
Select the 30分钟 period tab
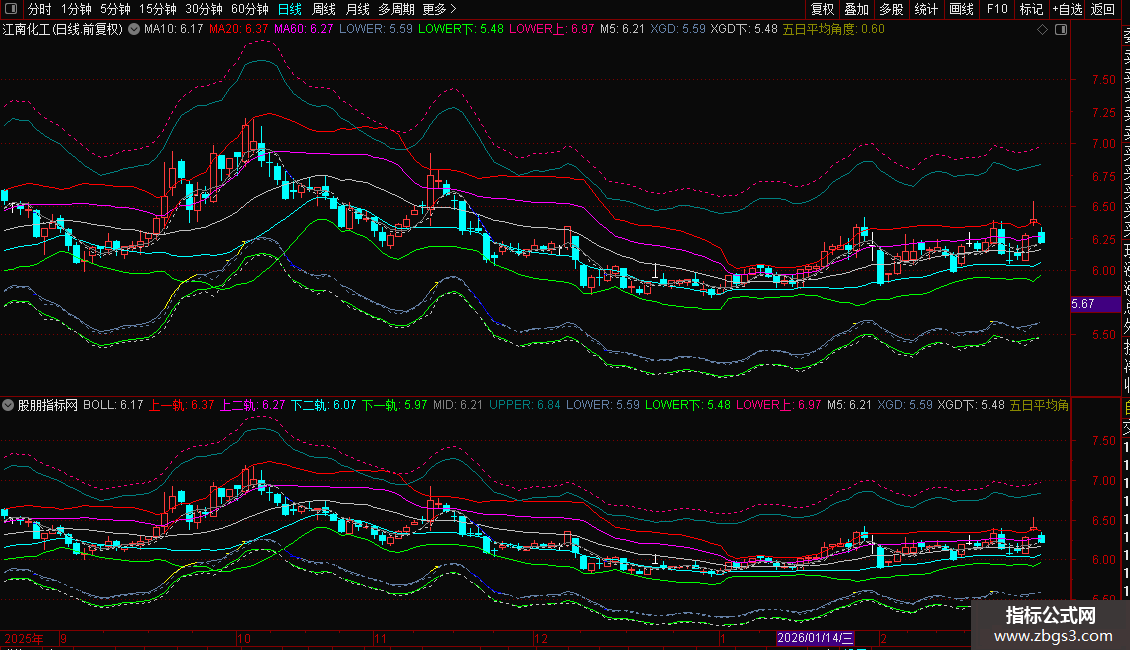[x=204, y=9]
